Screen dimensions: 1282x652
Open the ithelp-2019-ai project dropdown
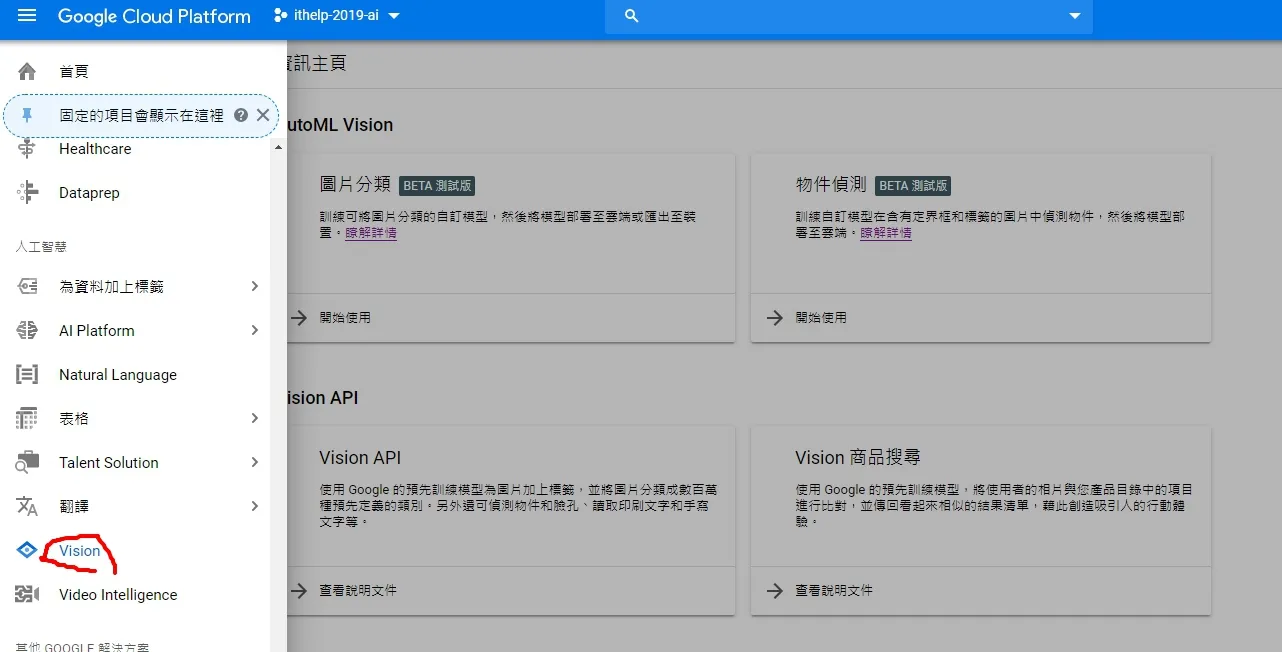336,16
